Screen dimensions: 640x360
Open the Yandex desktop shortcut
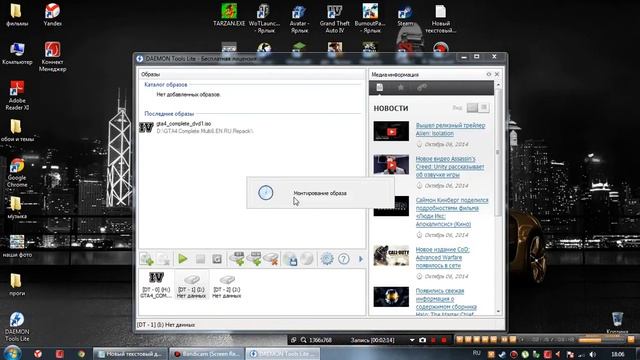[x=53, y=15]
